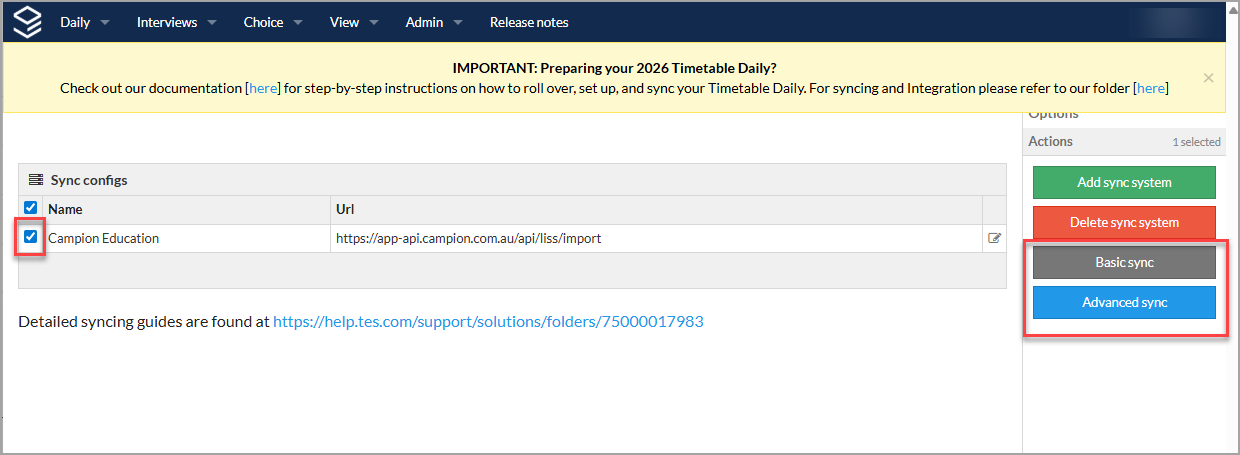Open documentation 'here' link in banner
1240x455 pixels.
tap(263, 88)
